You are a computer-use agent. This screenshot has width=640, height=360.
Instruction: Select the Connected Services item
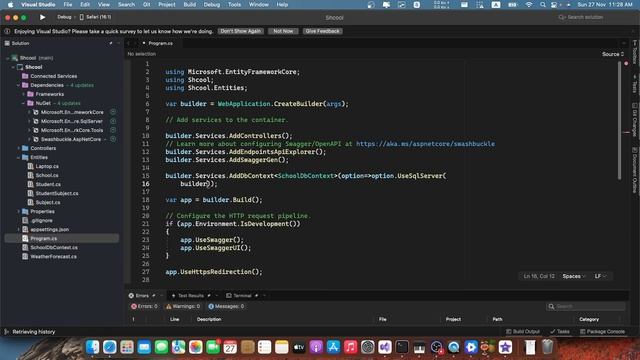pyautogui.click(x=53, y=76)
